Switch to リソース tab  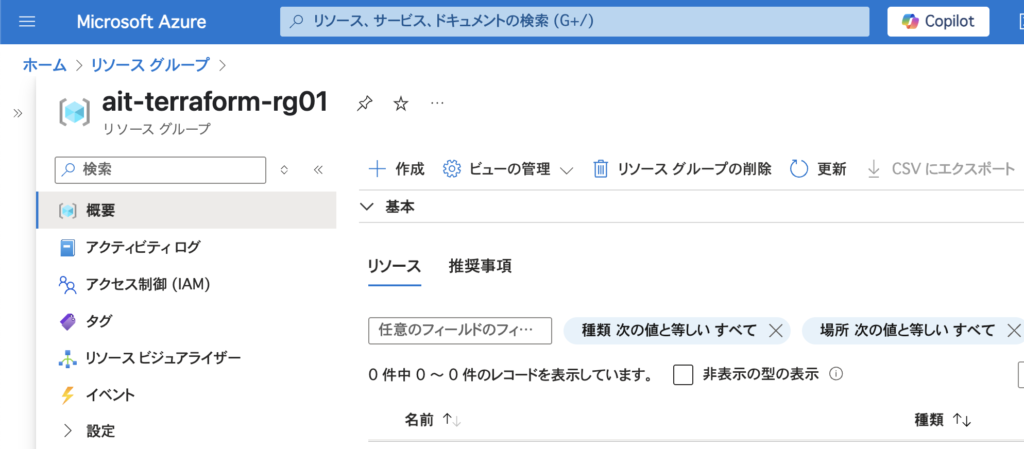(394, 266)
